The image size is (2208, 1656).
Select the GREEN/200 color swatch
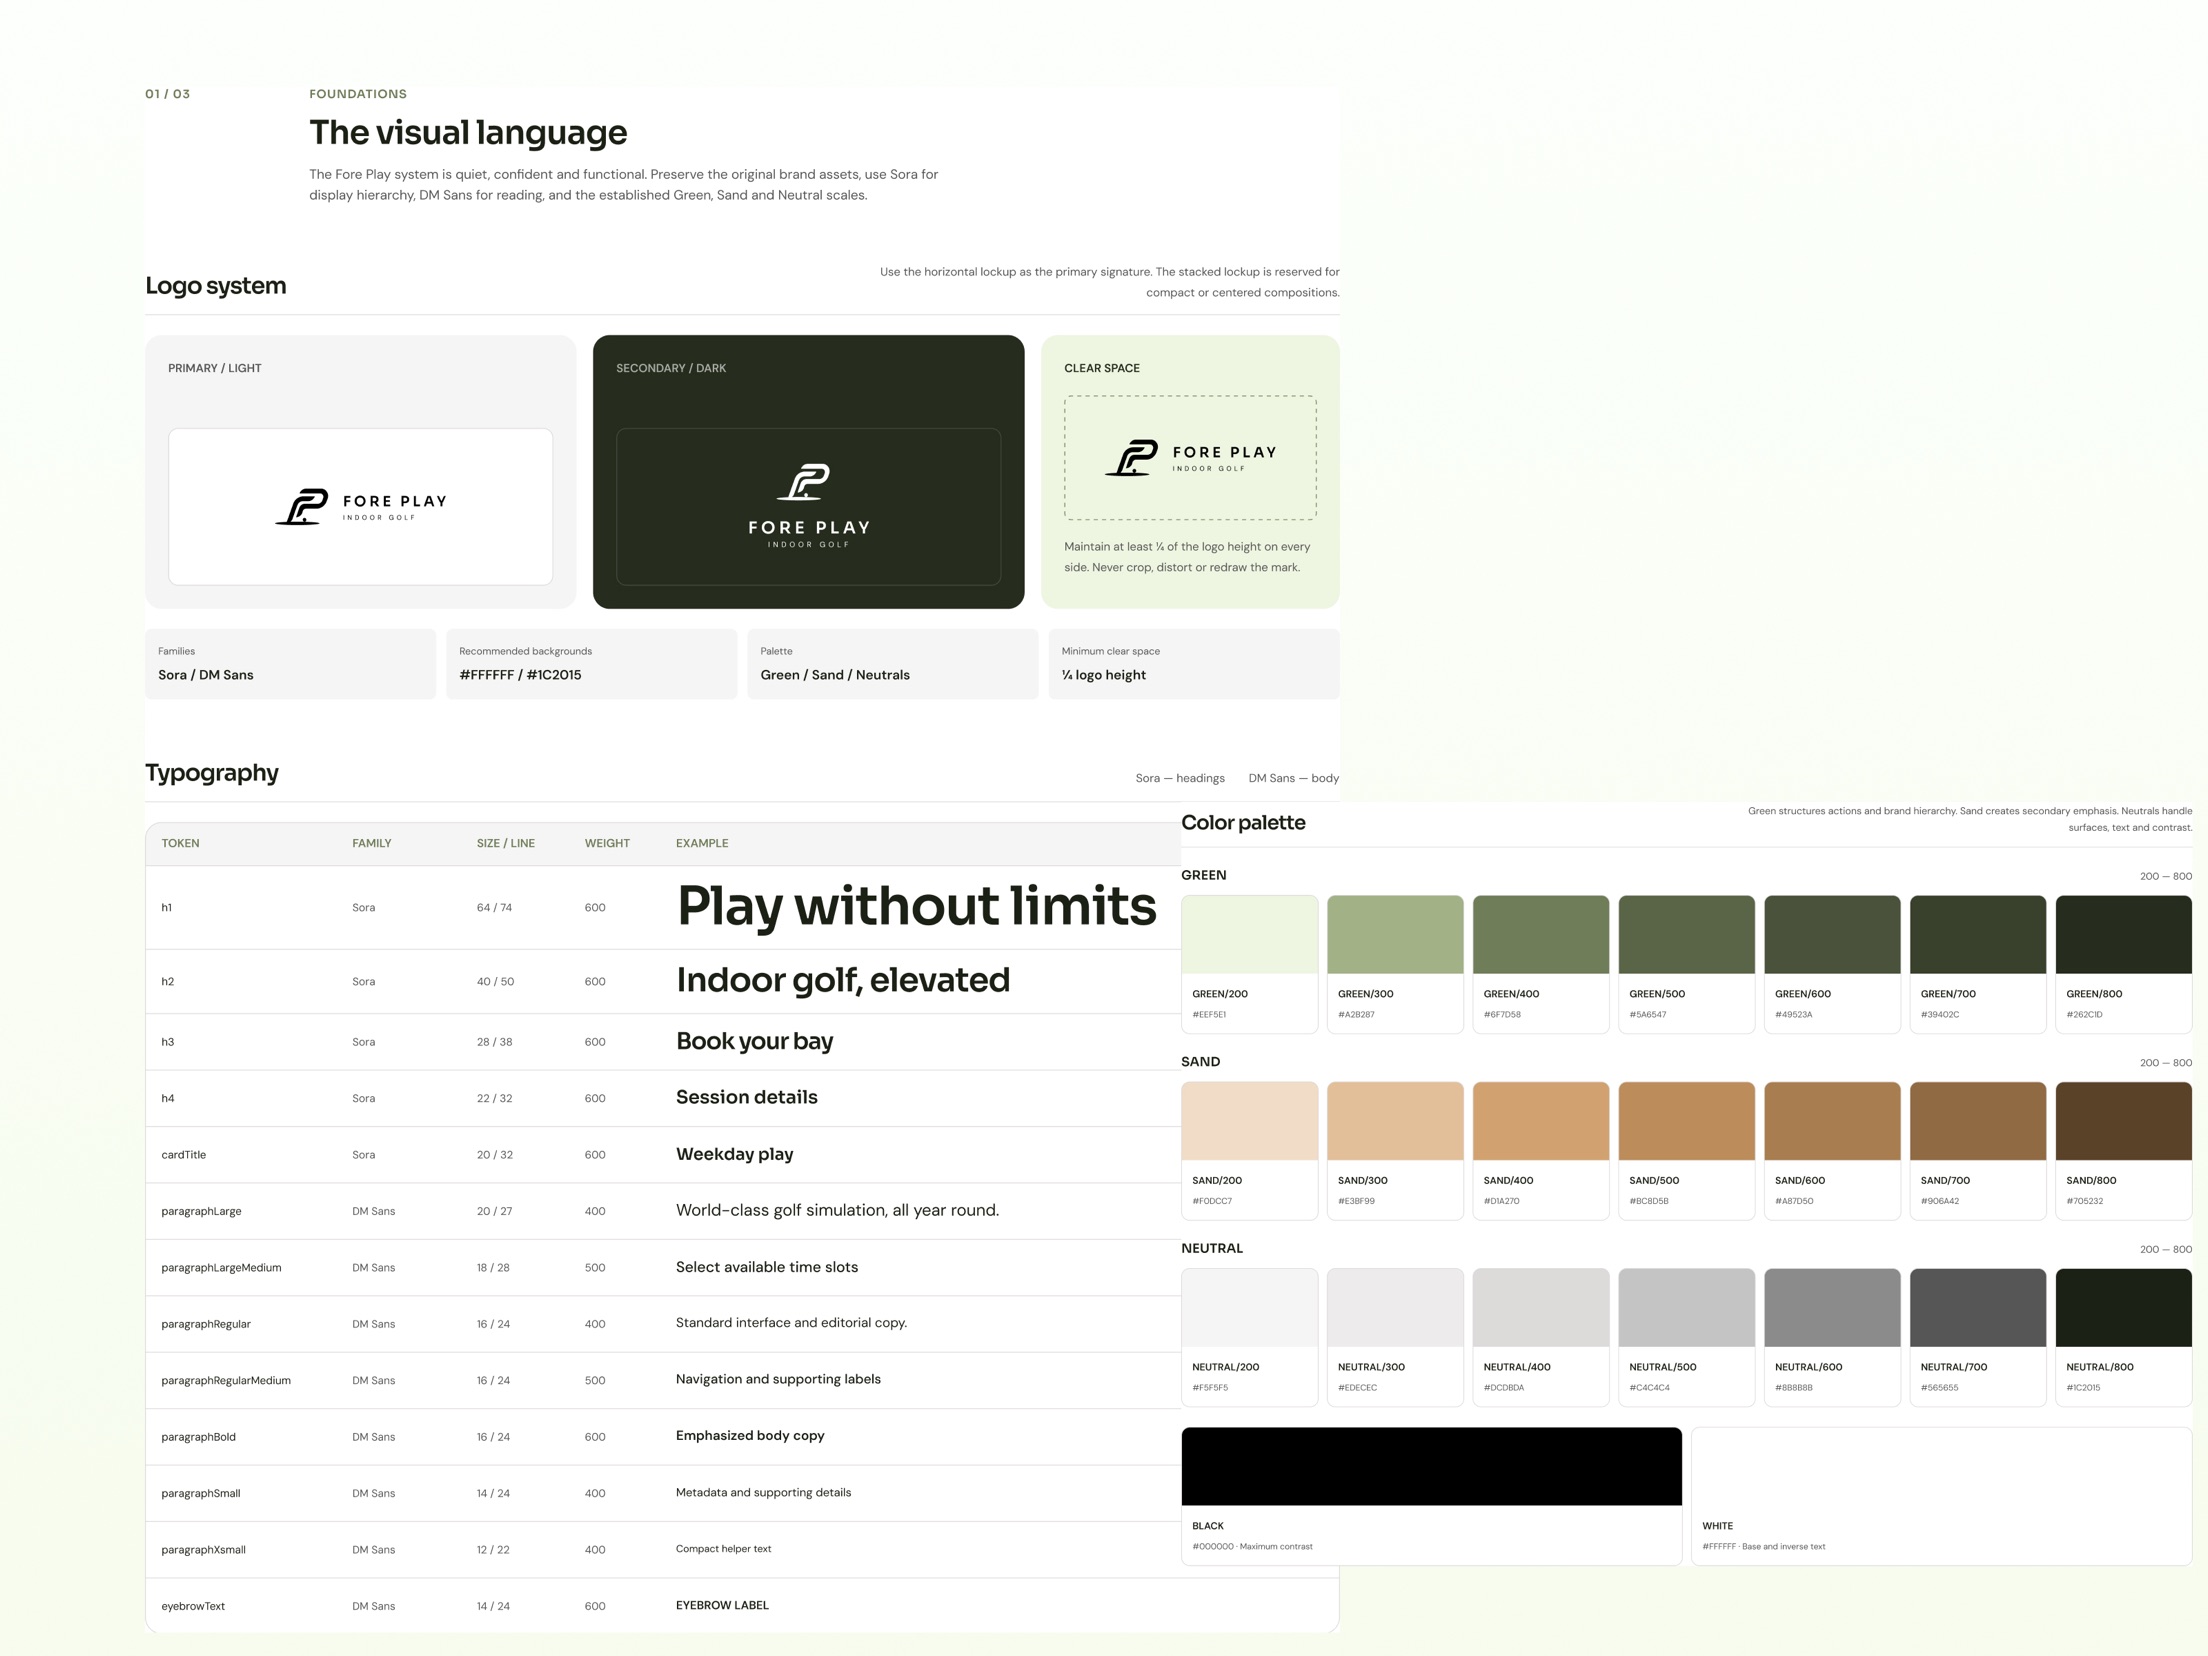pyautogui.click(x=1249, y=964)
